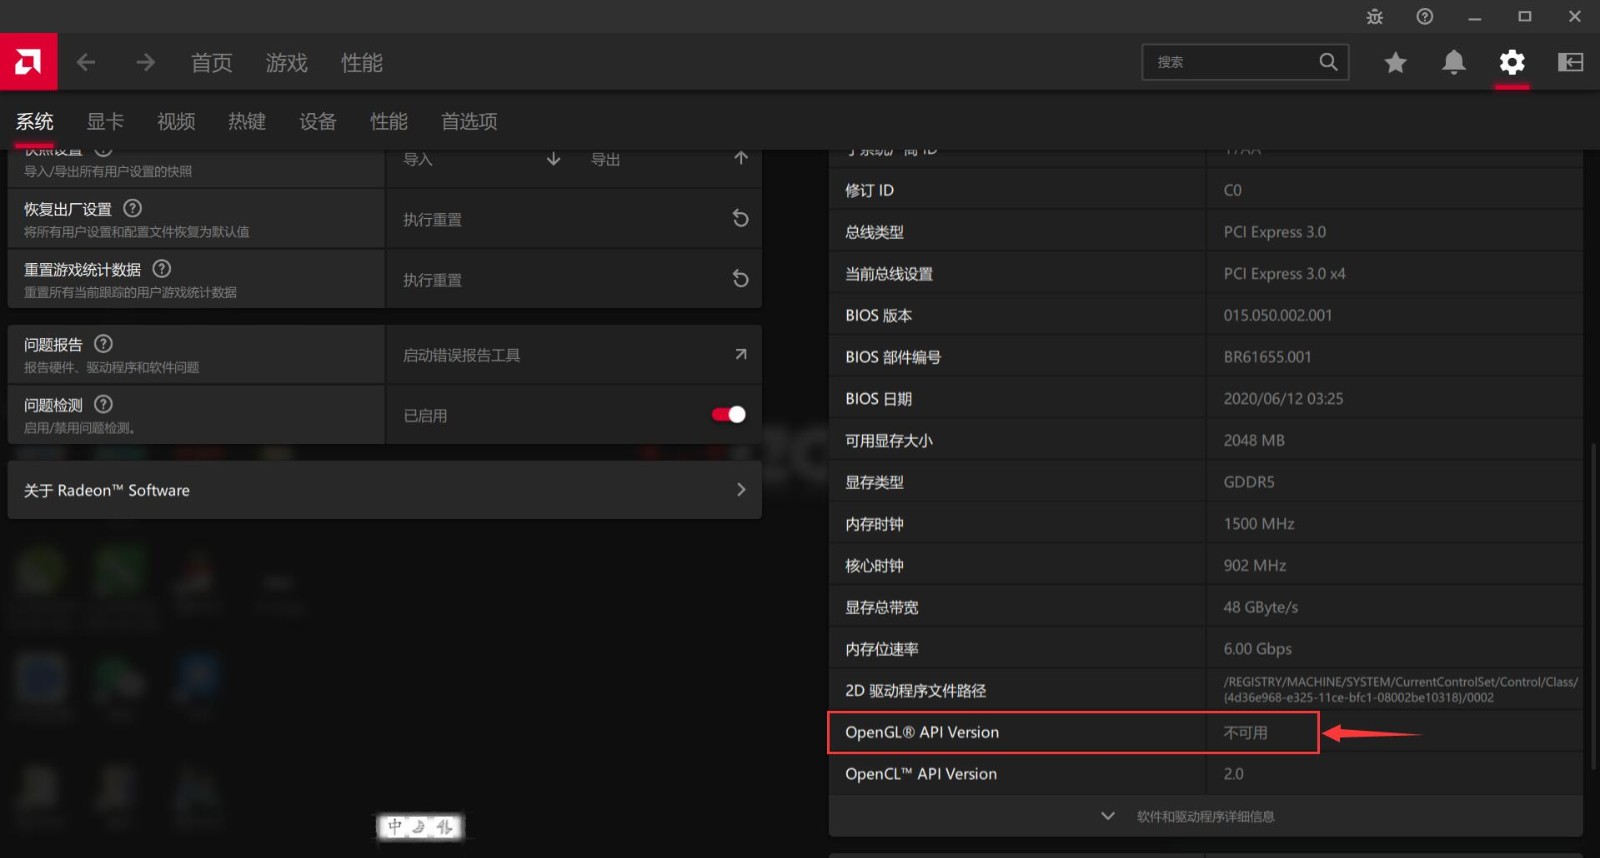1600x858 pixels.
Task: Select the 总线类型 row label
Action: click(x=874, y=232)
